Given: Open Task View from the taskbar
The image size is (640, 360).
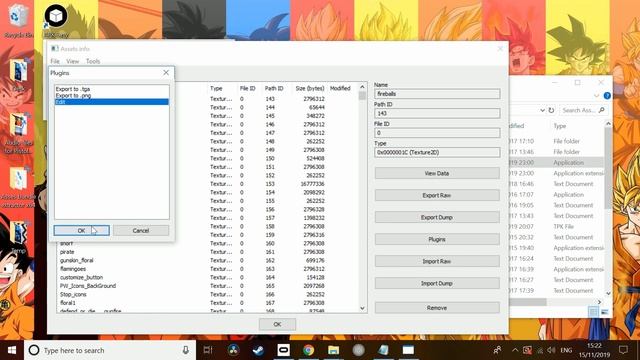Looking at the screenshot, I should 208,350.
